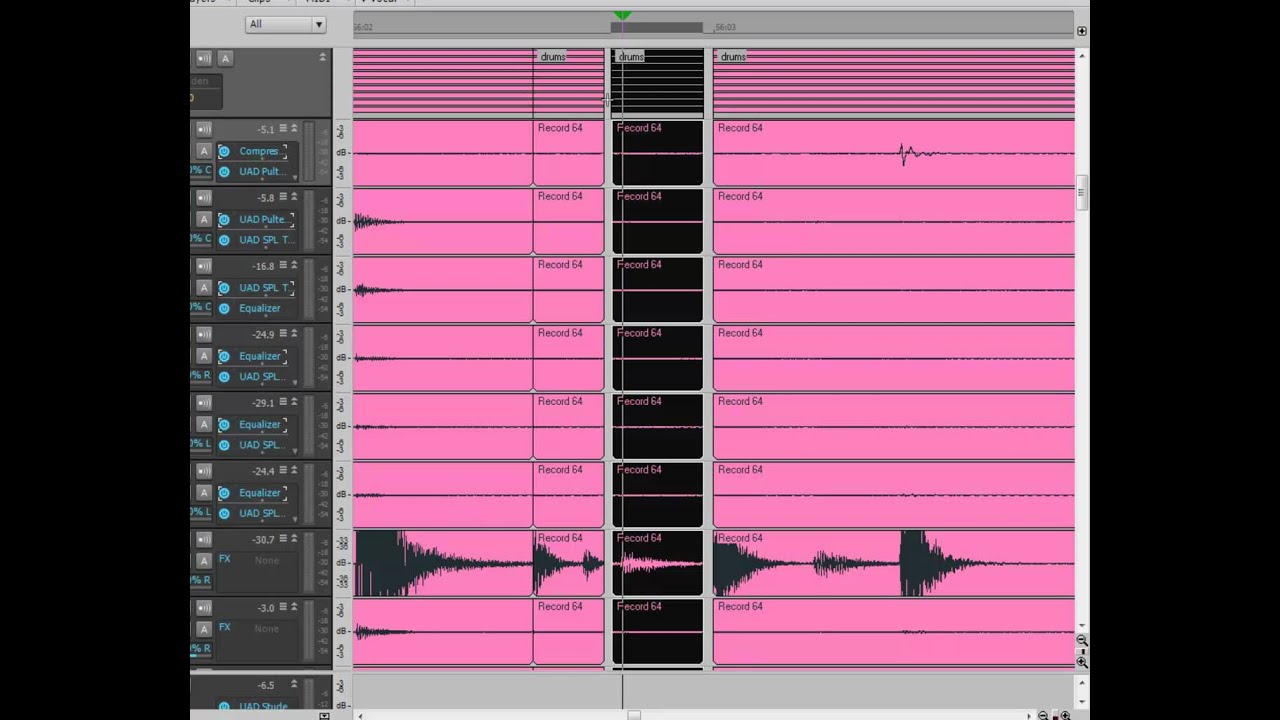1280x720 pixels.
Task: Click the vertical zoom out magnifier
Action: click(x=1082, y=640)
